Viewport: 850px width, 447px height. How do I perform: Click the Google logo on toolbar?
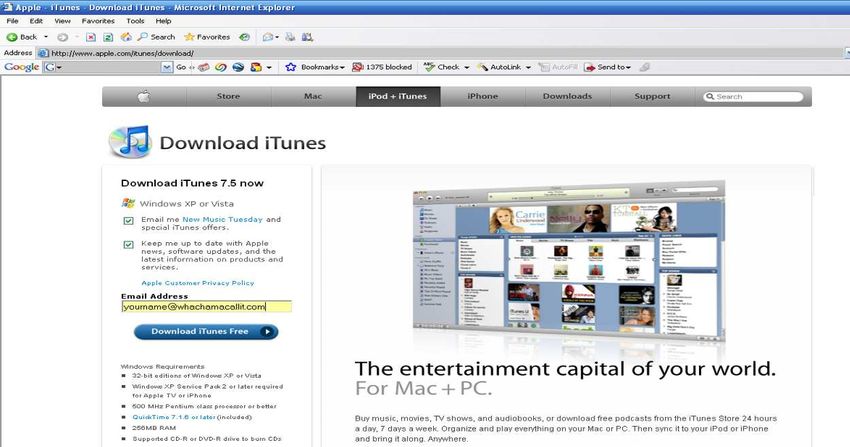tap(22, 67)
